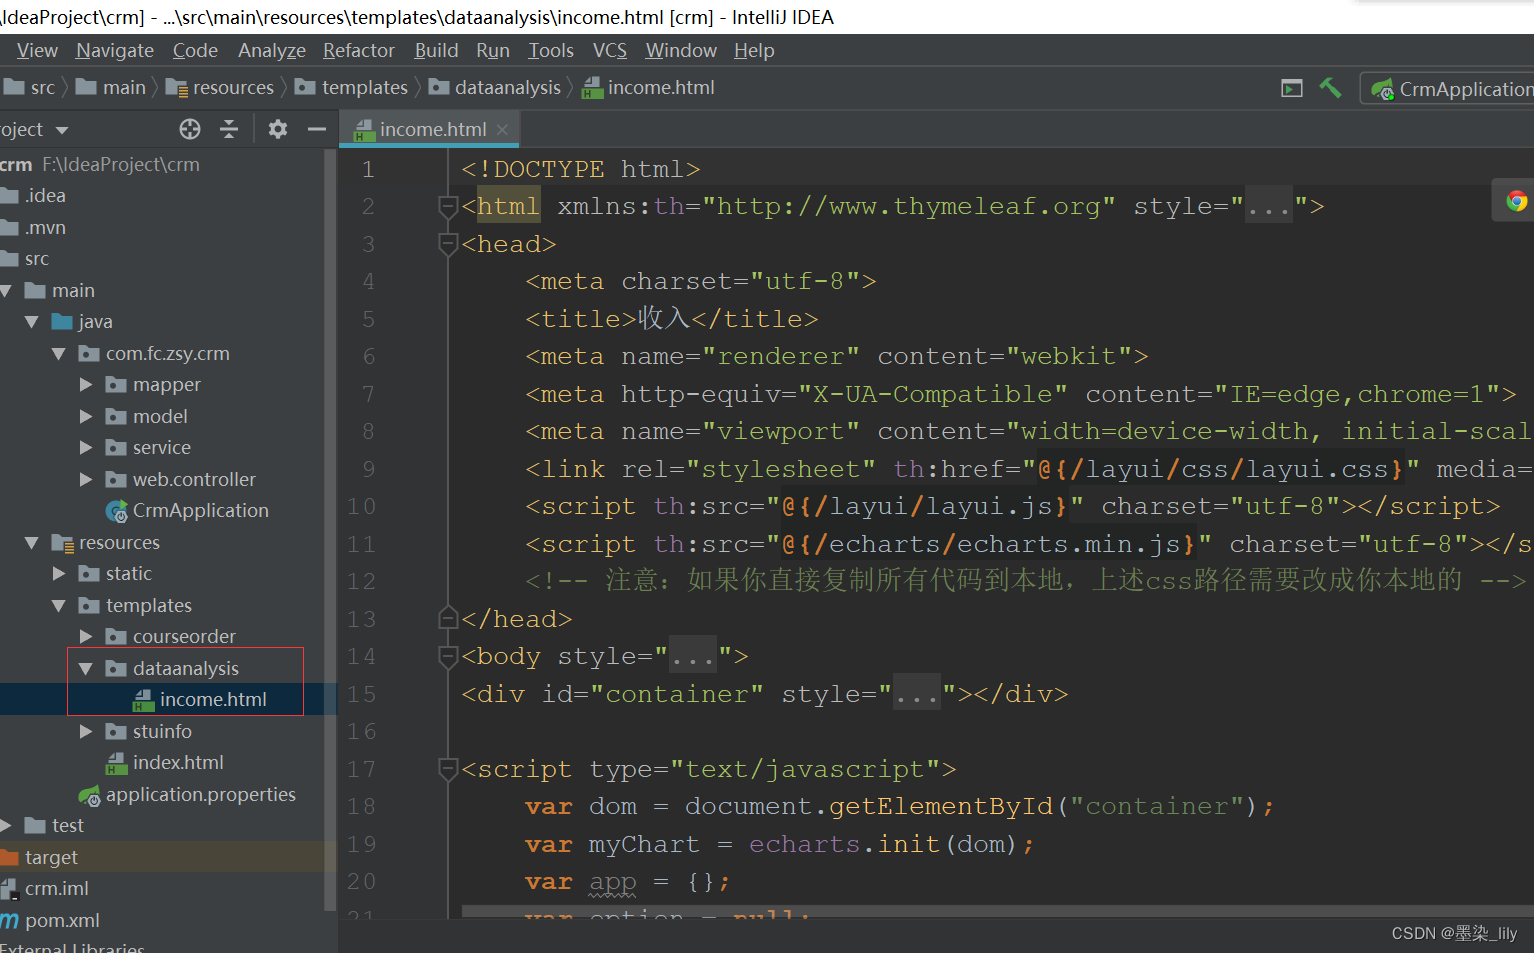This screenshot has width=1534, height=953.
Task: Expand the service package arrow
Action: coord(86,448)
